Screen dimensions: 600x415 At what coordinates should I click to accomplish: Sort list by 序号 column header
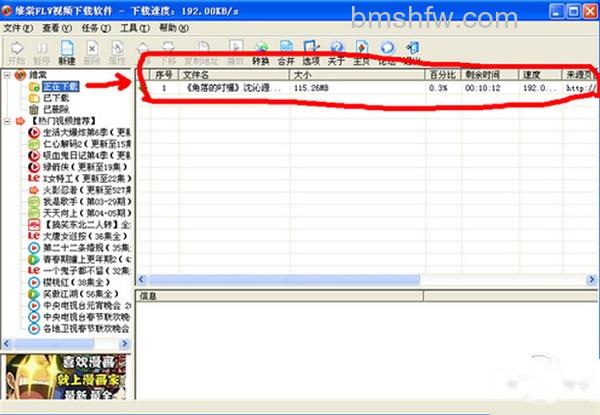(164, 75)
